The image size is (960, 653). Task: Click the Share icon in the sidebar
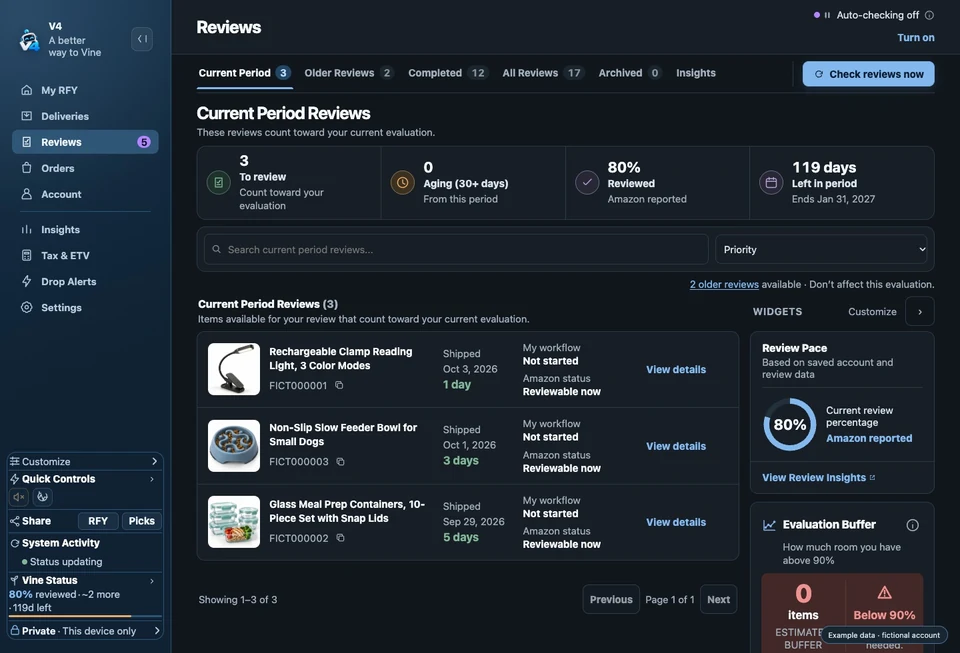15,521
